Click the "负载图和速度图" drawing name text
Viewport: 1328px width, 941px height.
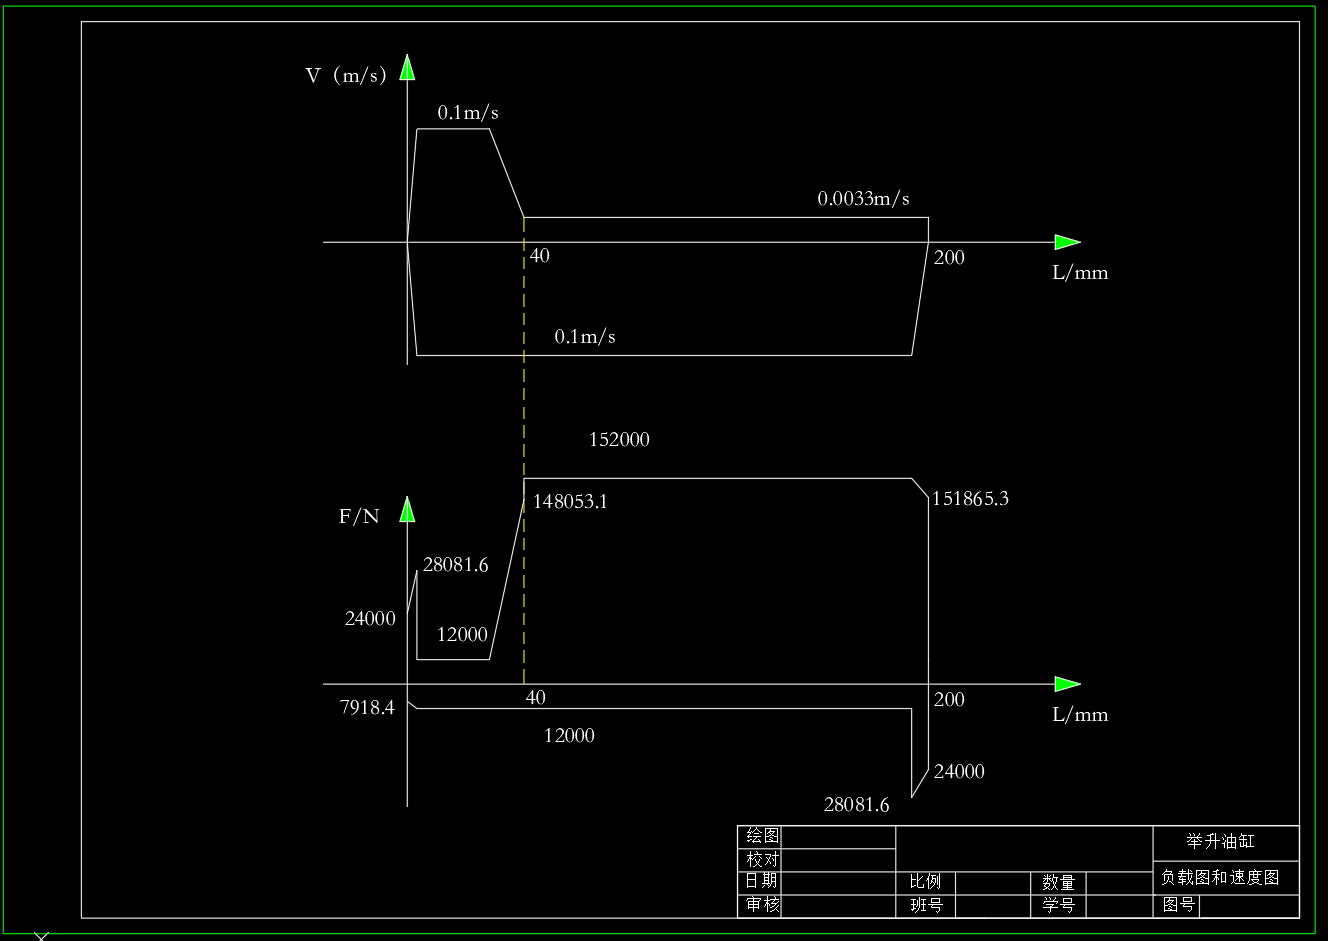coord(1220,878)
